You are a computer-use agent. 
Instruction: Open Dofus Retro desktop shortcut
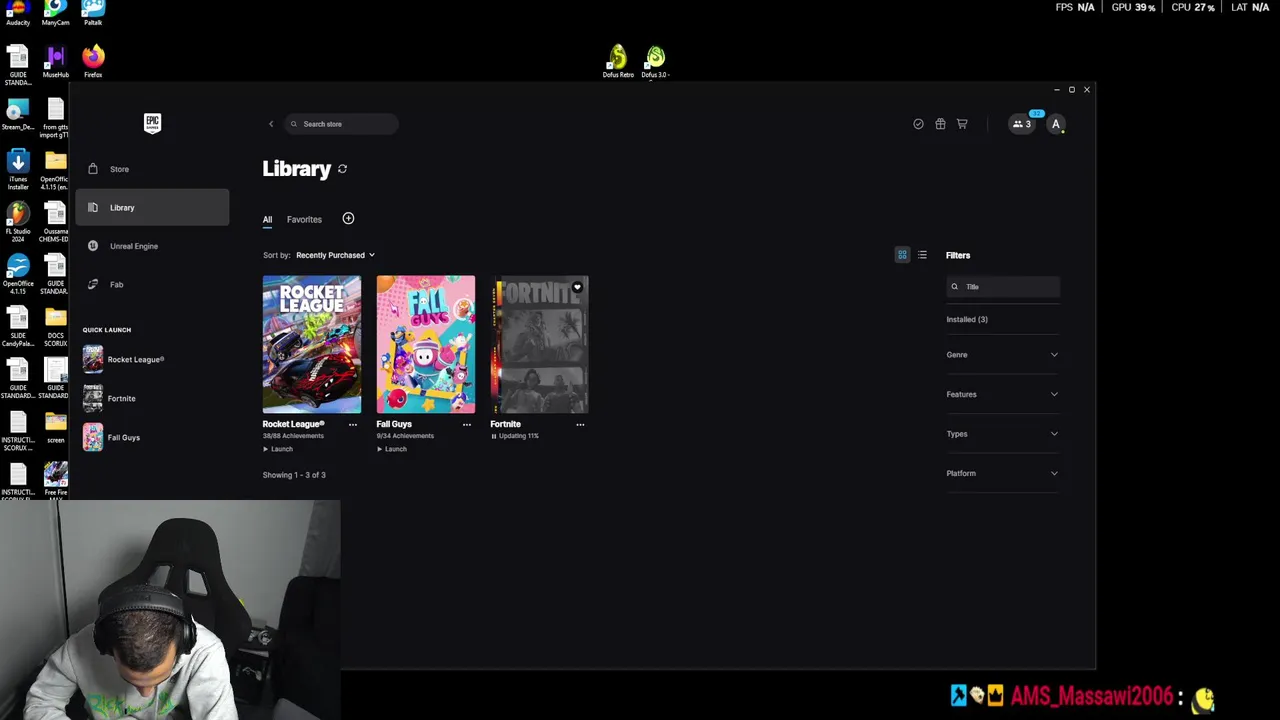(x=618, y=61)
